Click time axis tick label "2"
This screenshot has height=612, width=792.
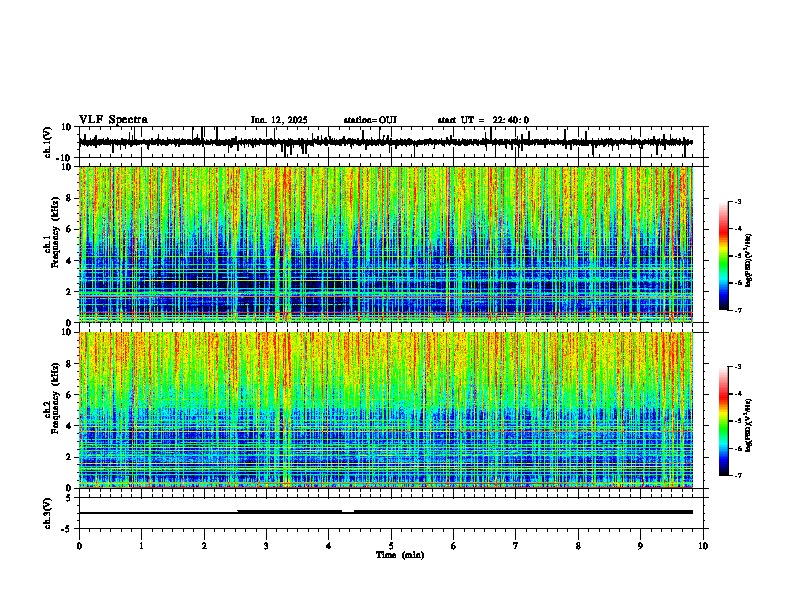click(x=204, y=546)
